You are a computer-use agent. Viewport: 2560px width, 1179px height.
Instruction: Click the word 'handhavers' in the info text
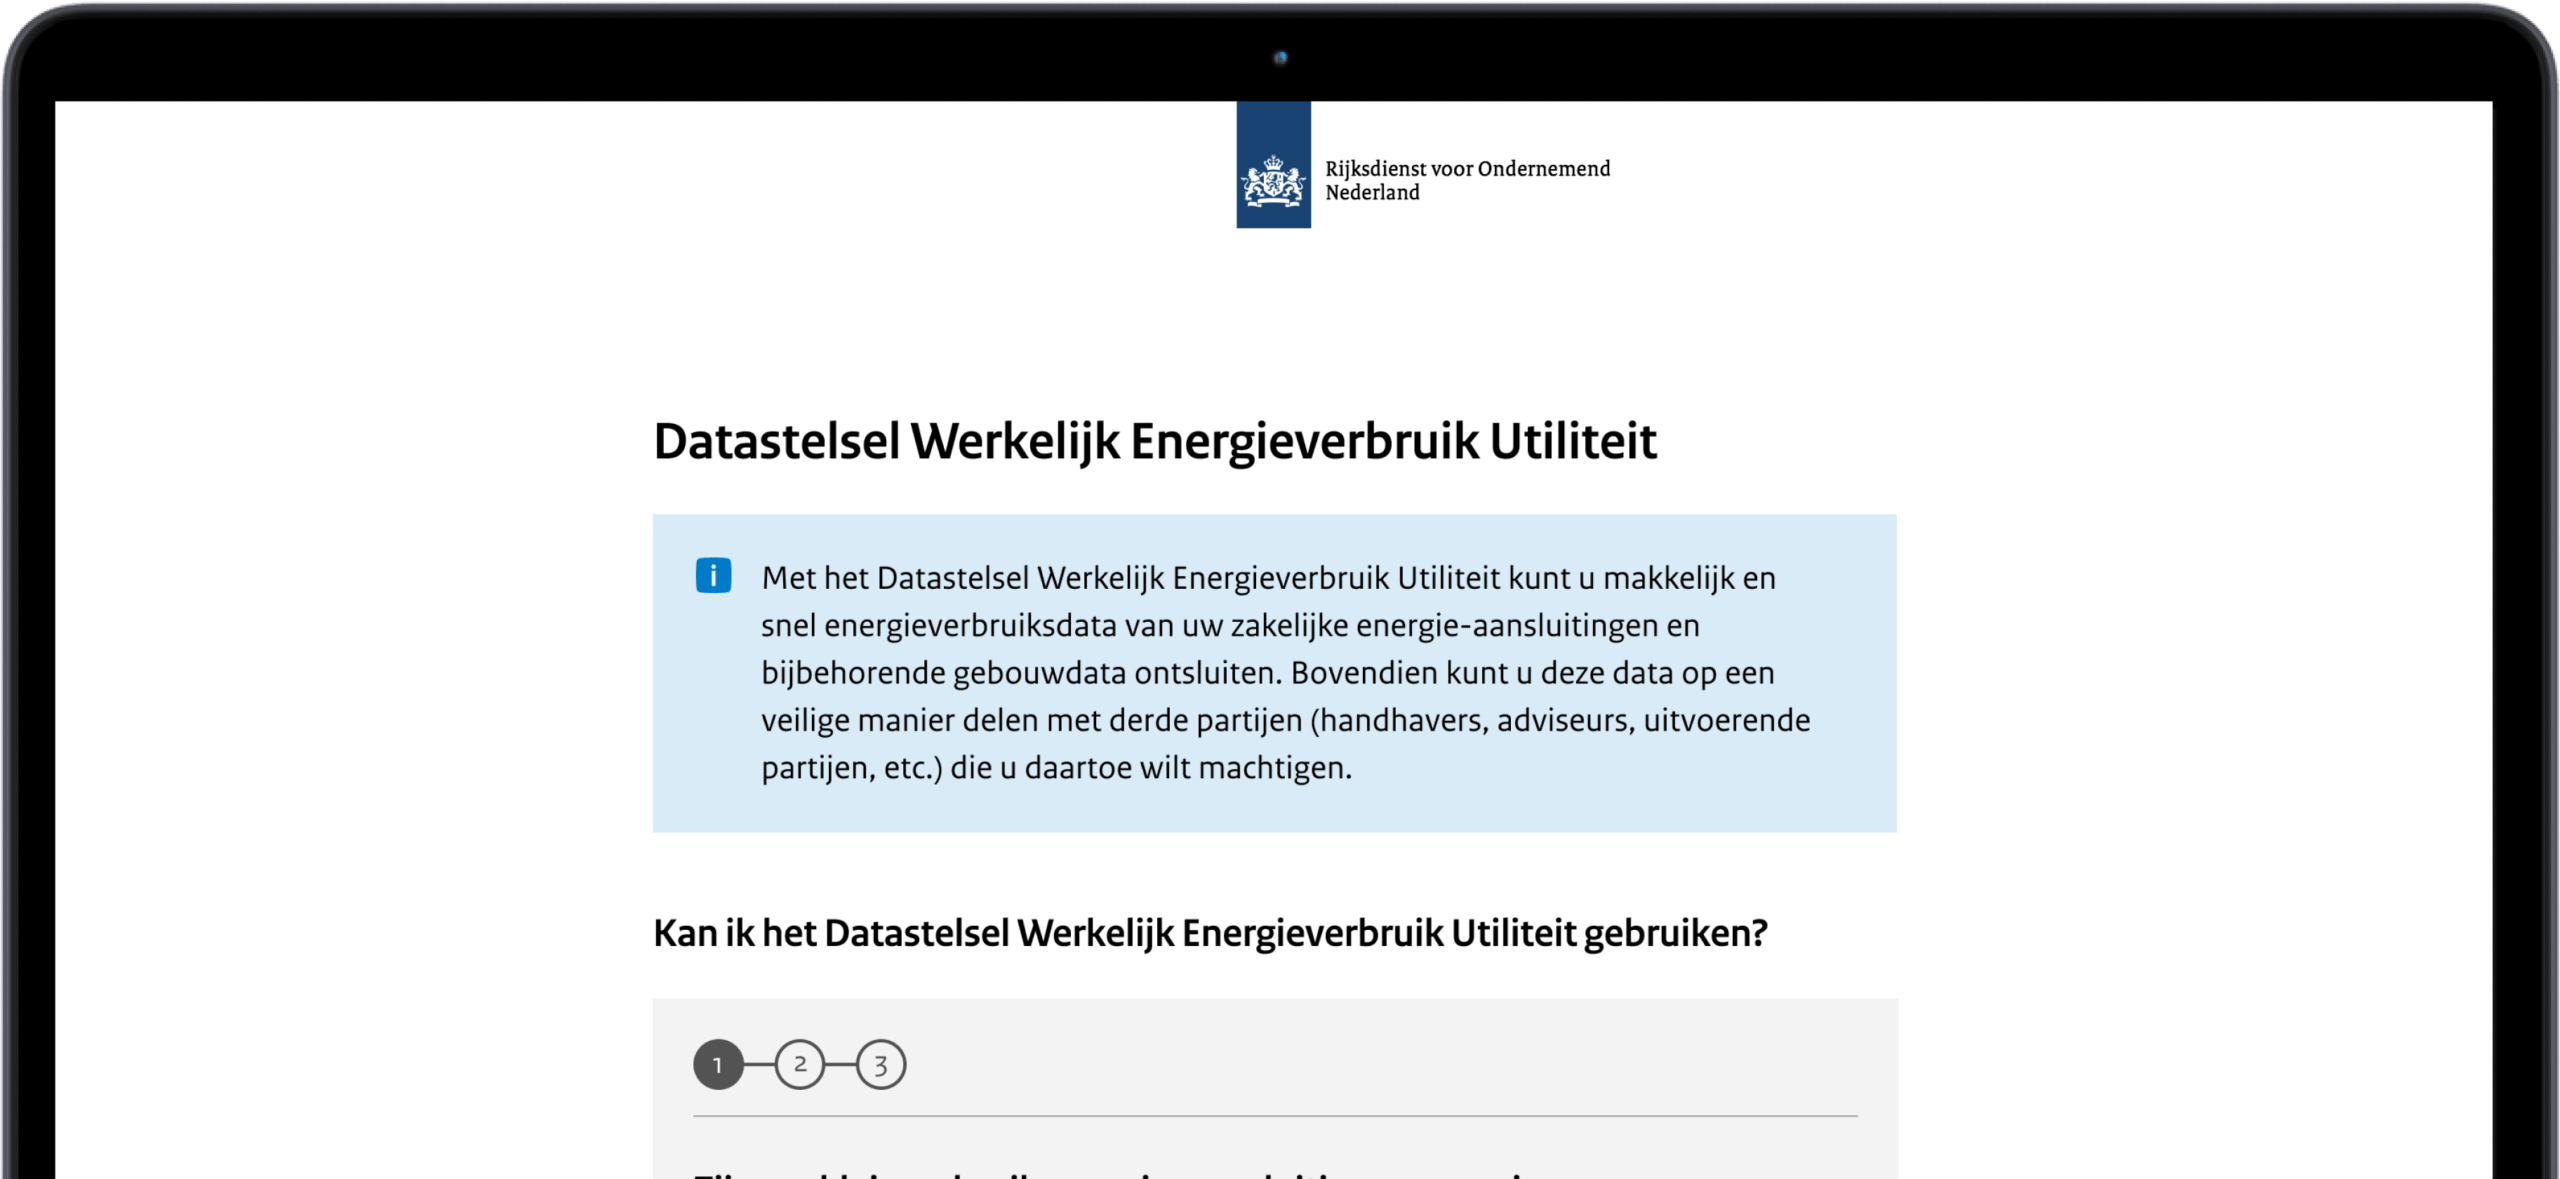tap(1400, 720)
